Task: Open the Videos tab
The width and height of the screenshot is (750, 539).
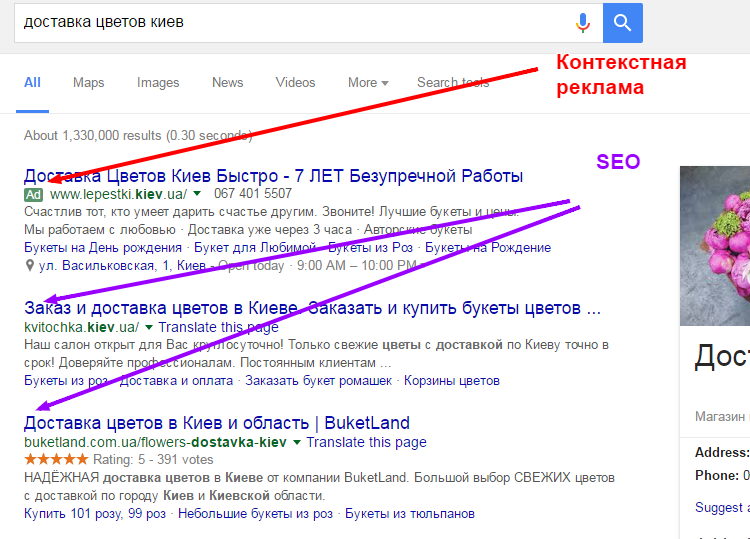Action: pyautogui.click(x=295, y=83)
